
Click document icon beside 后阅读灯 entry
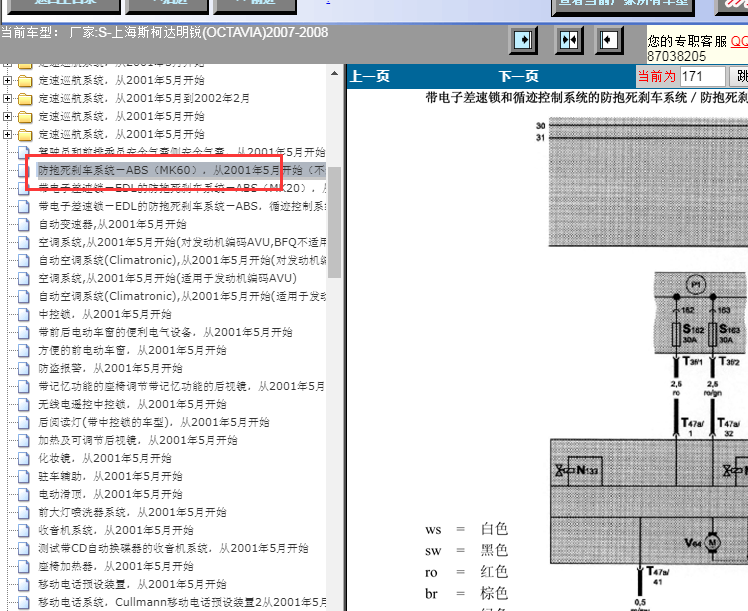(x=23, y=423)
